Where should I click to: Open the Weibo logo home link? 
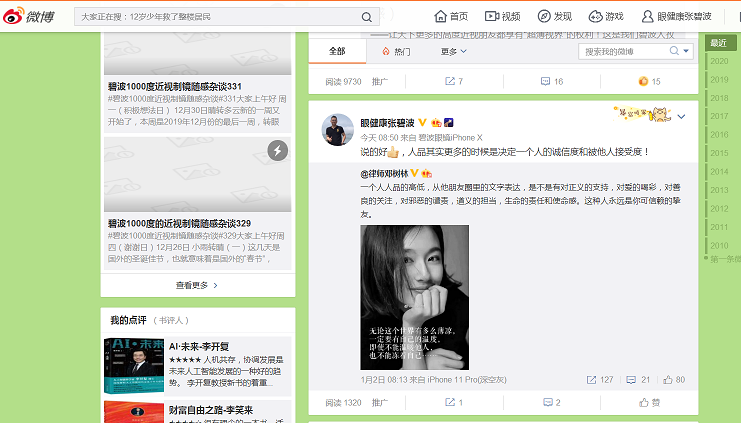(28, 17)
